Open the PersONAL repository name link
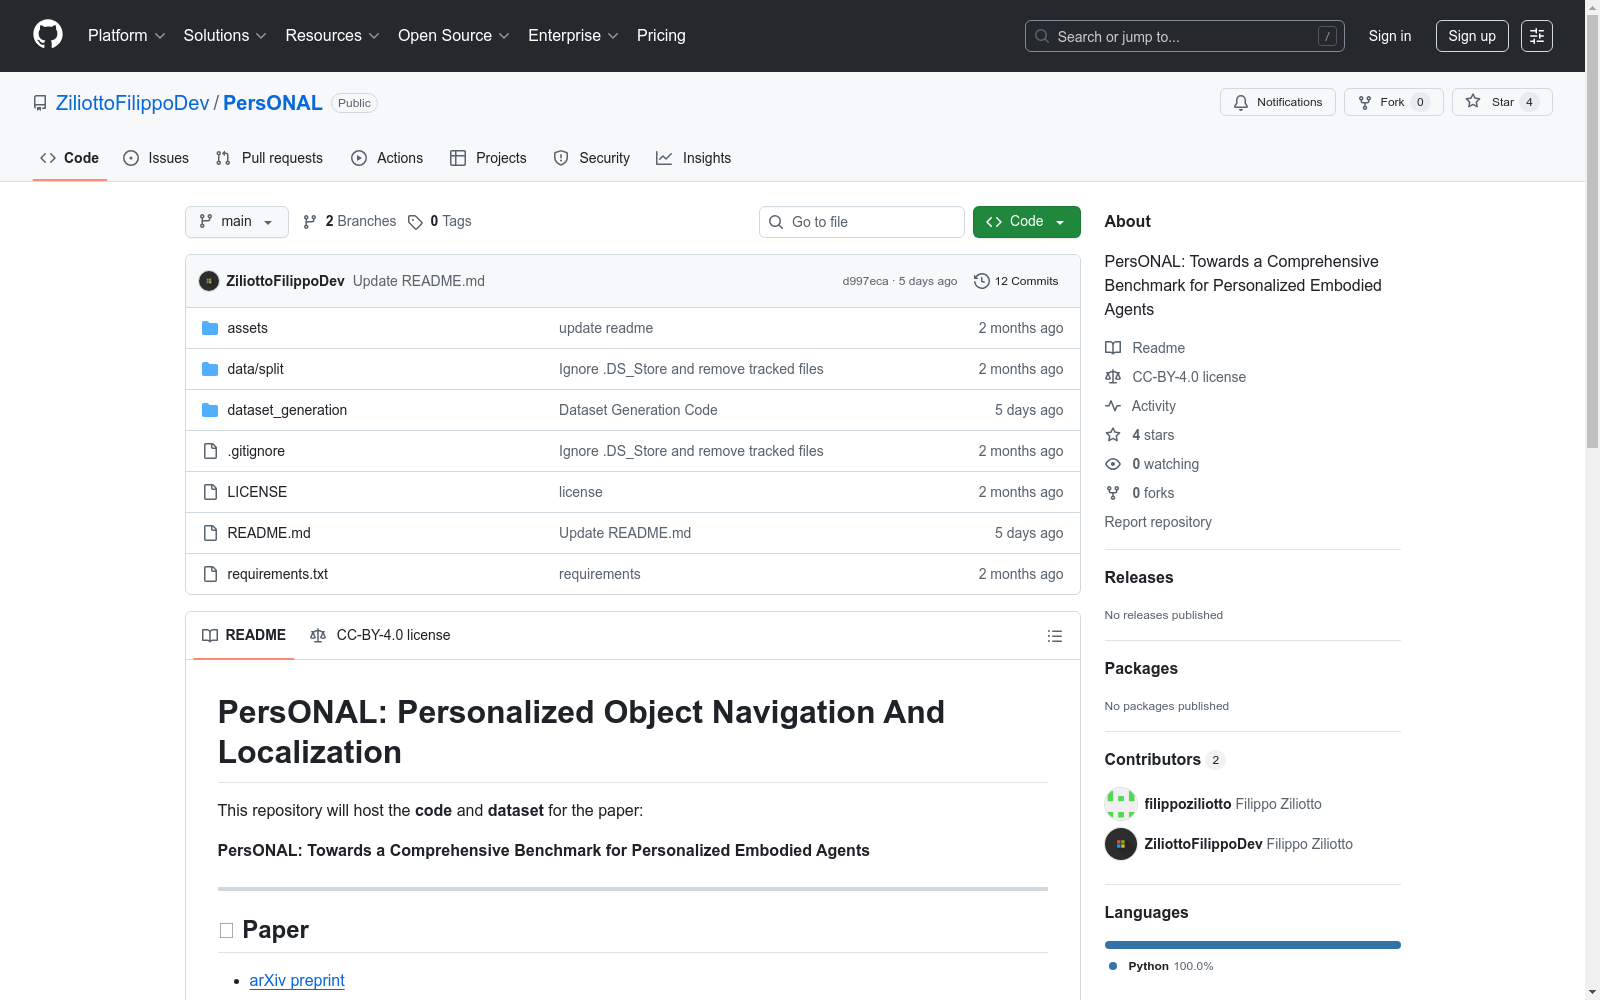The image size is (1600, 1000). pos(273,103)
